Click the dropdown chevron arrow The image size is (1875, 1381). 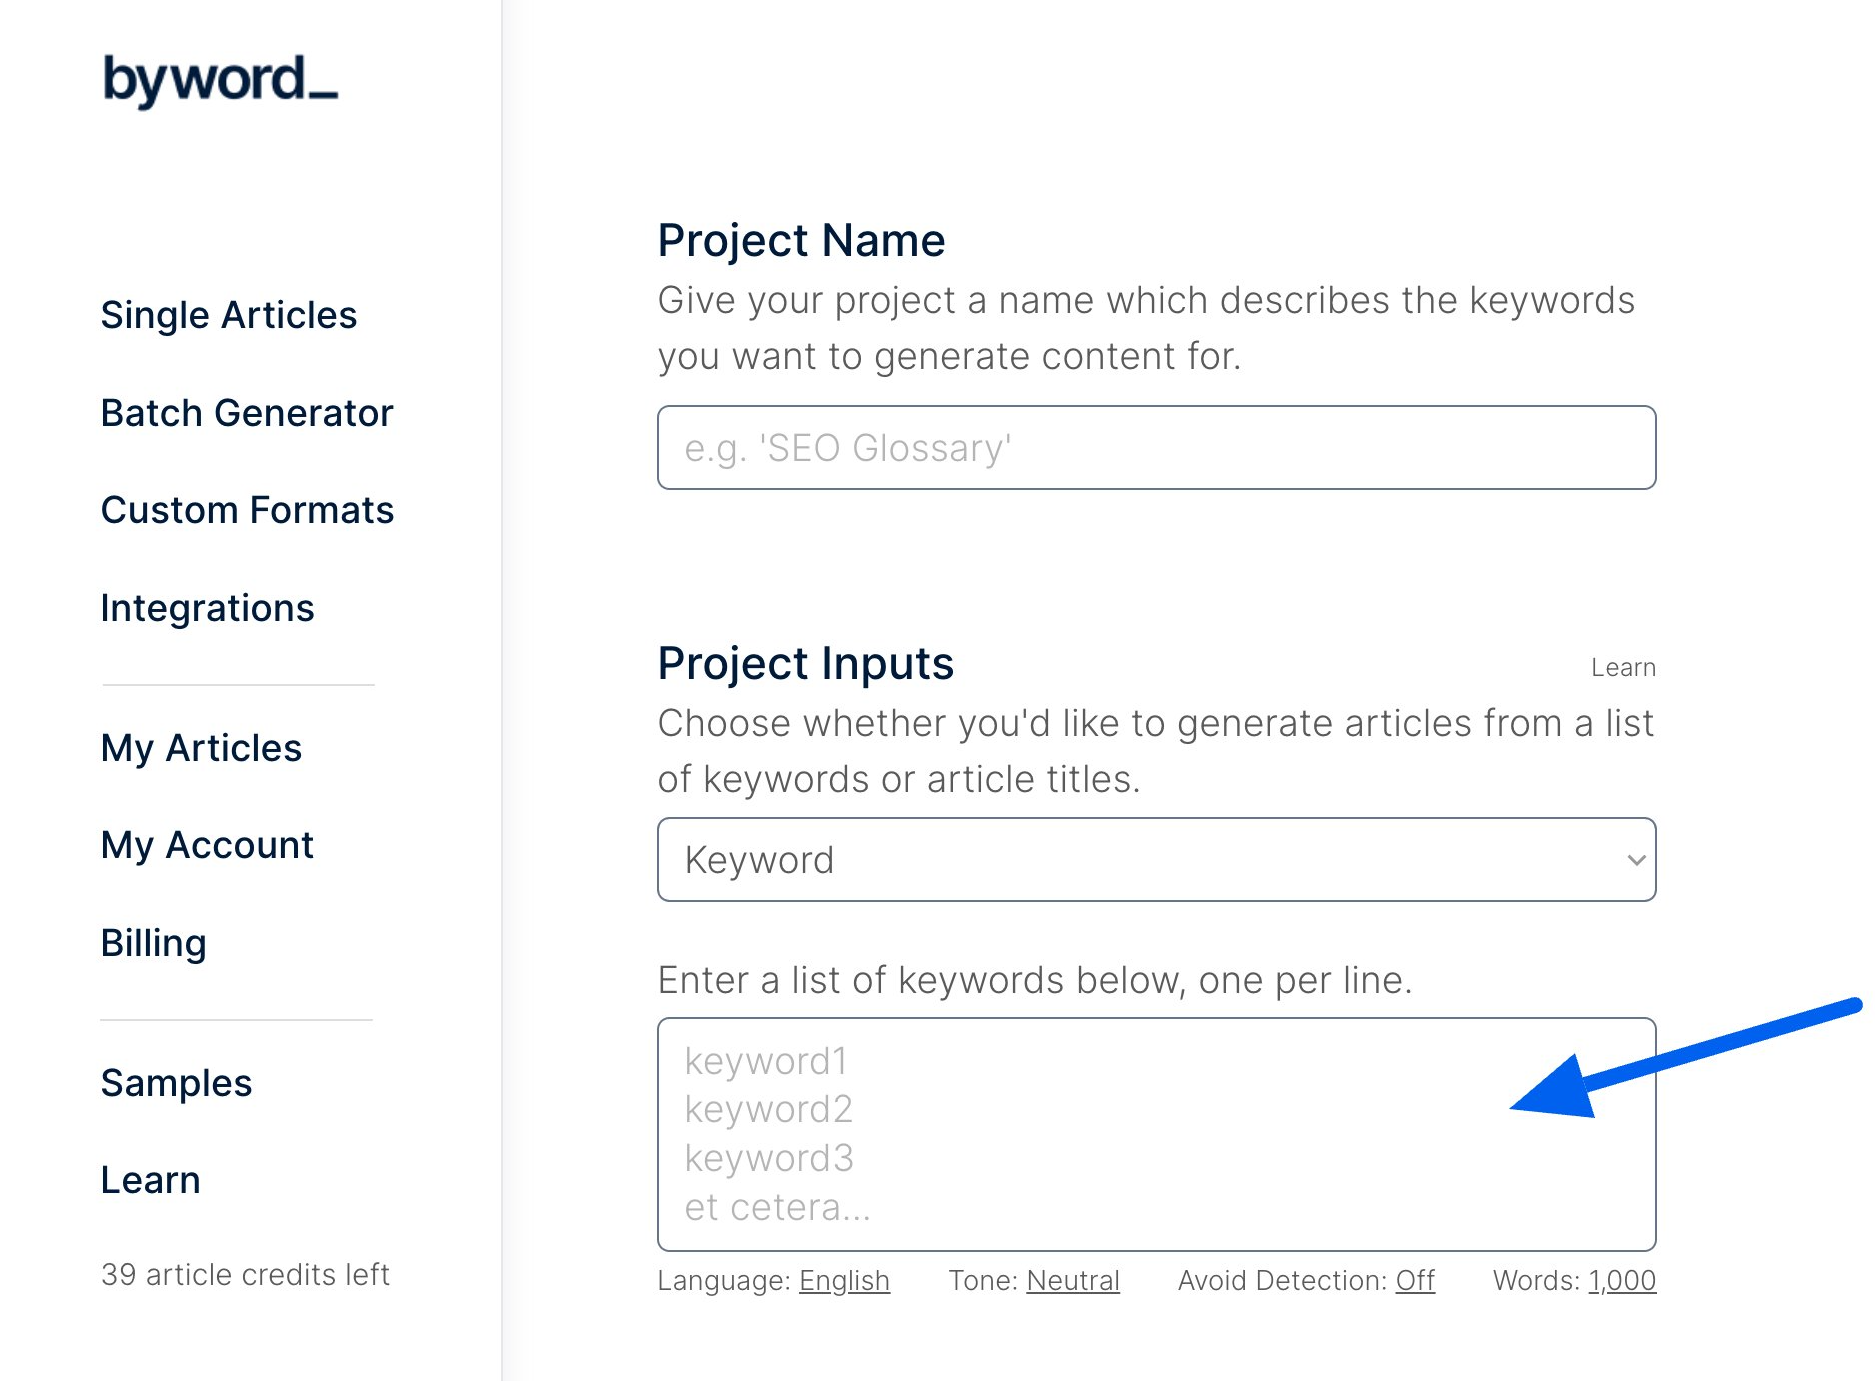coord(1636,860)
